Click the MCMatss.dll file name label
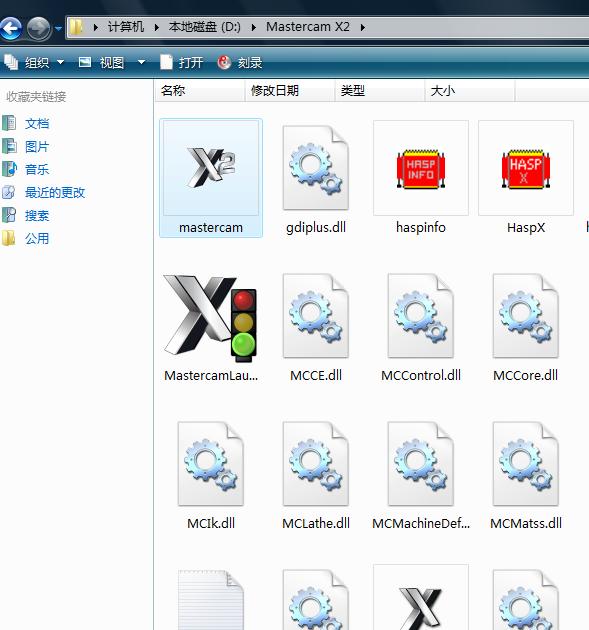Viewport: 589px width, 630px height. coord(526,524)
